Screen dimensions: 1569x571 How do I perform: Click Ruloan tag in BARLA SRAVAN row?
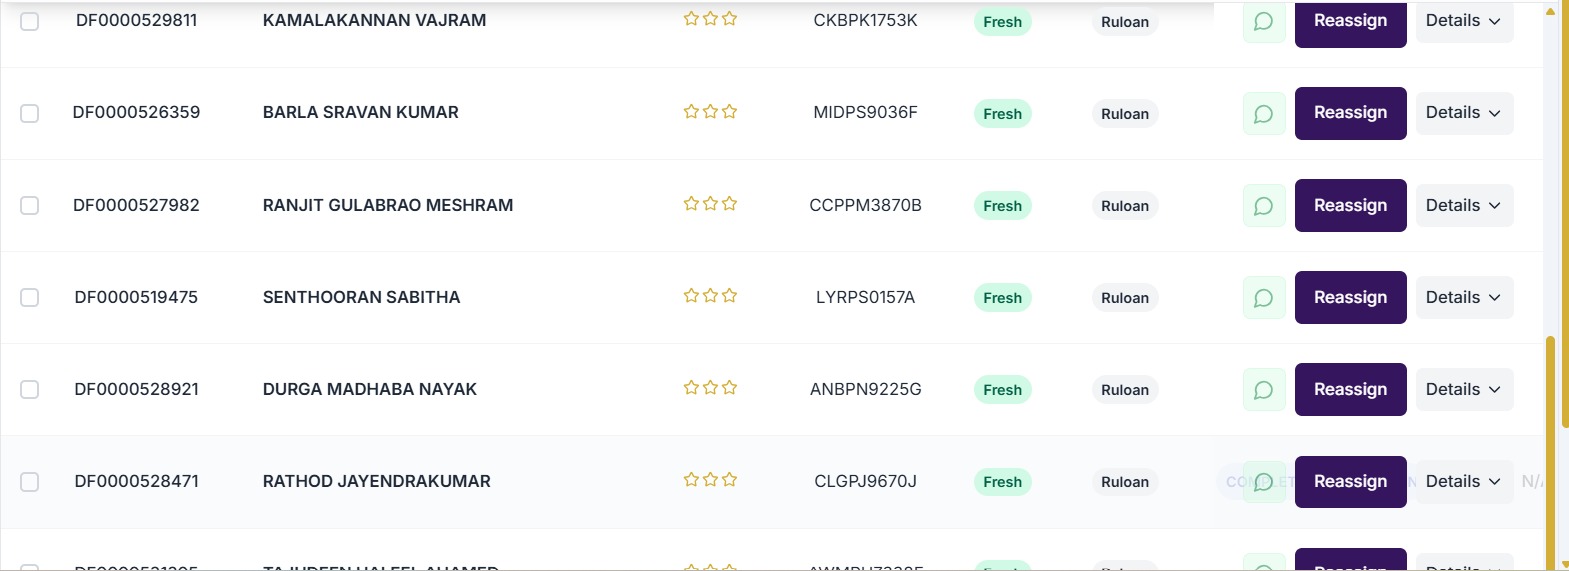(x=1125, y=114)
